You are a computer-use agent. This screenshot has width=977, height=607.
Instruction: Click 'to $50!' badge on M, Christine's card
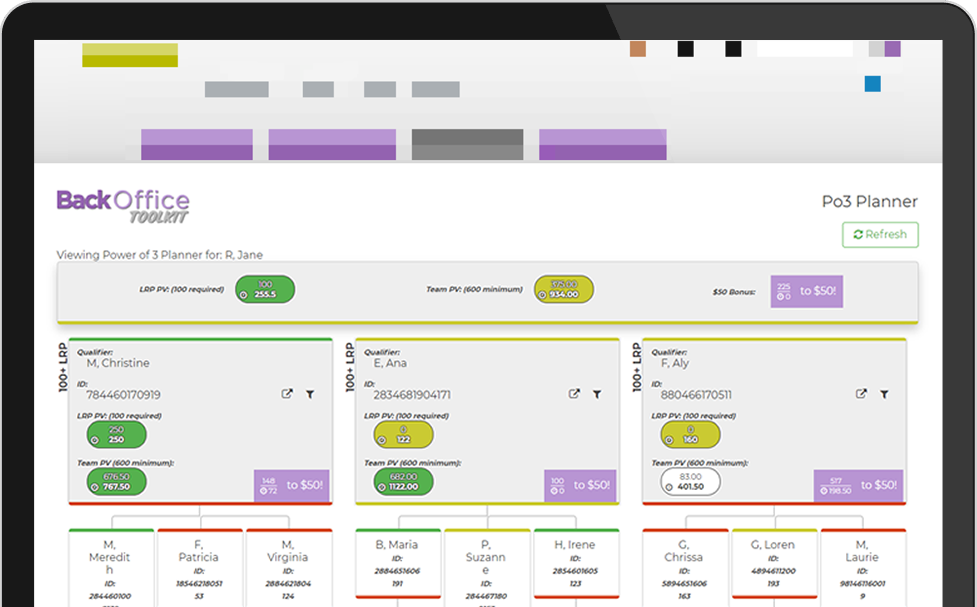tap(291, 485)
